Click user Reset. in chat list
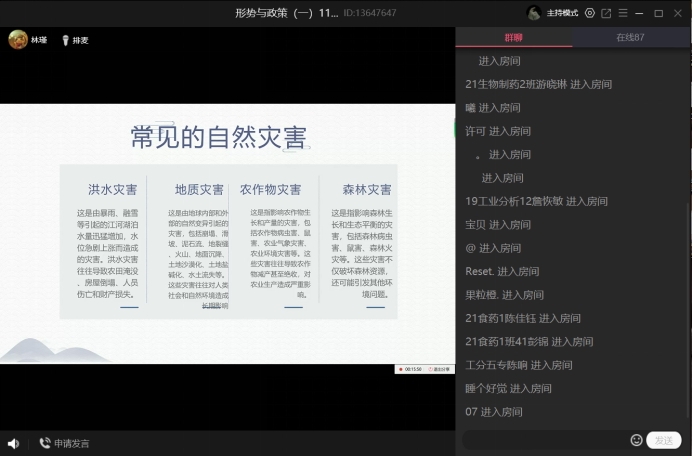Screen dimensions: 693x457 480,271
